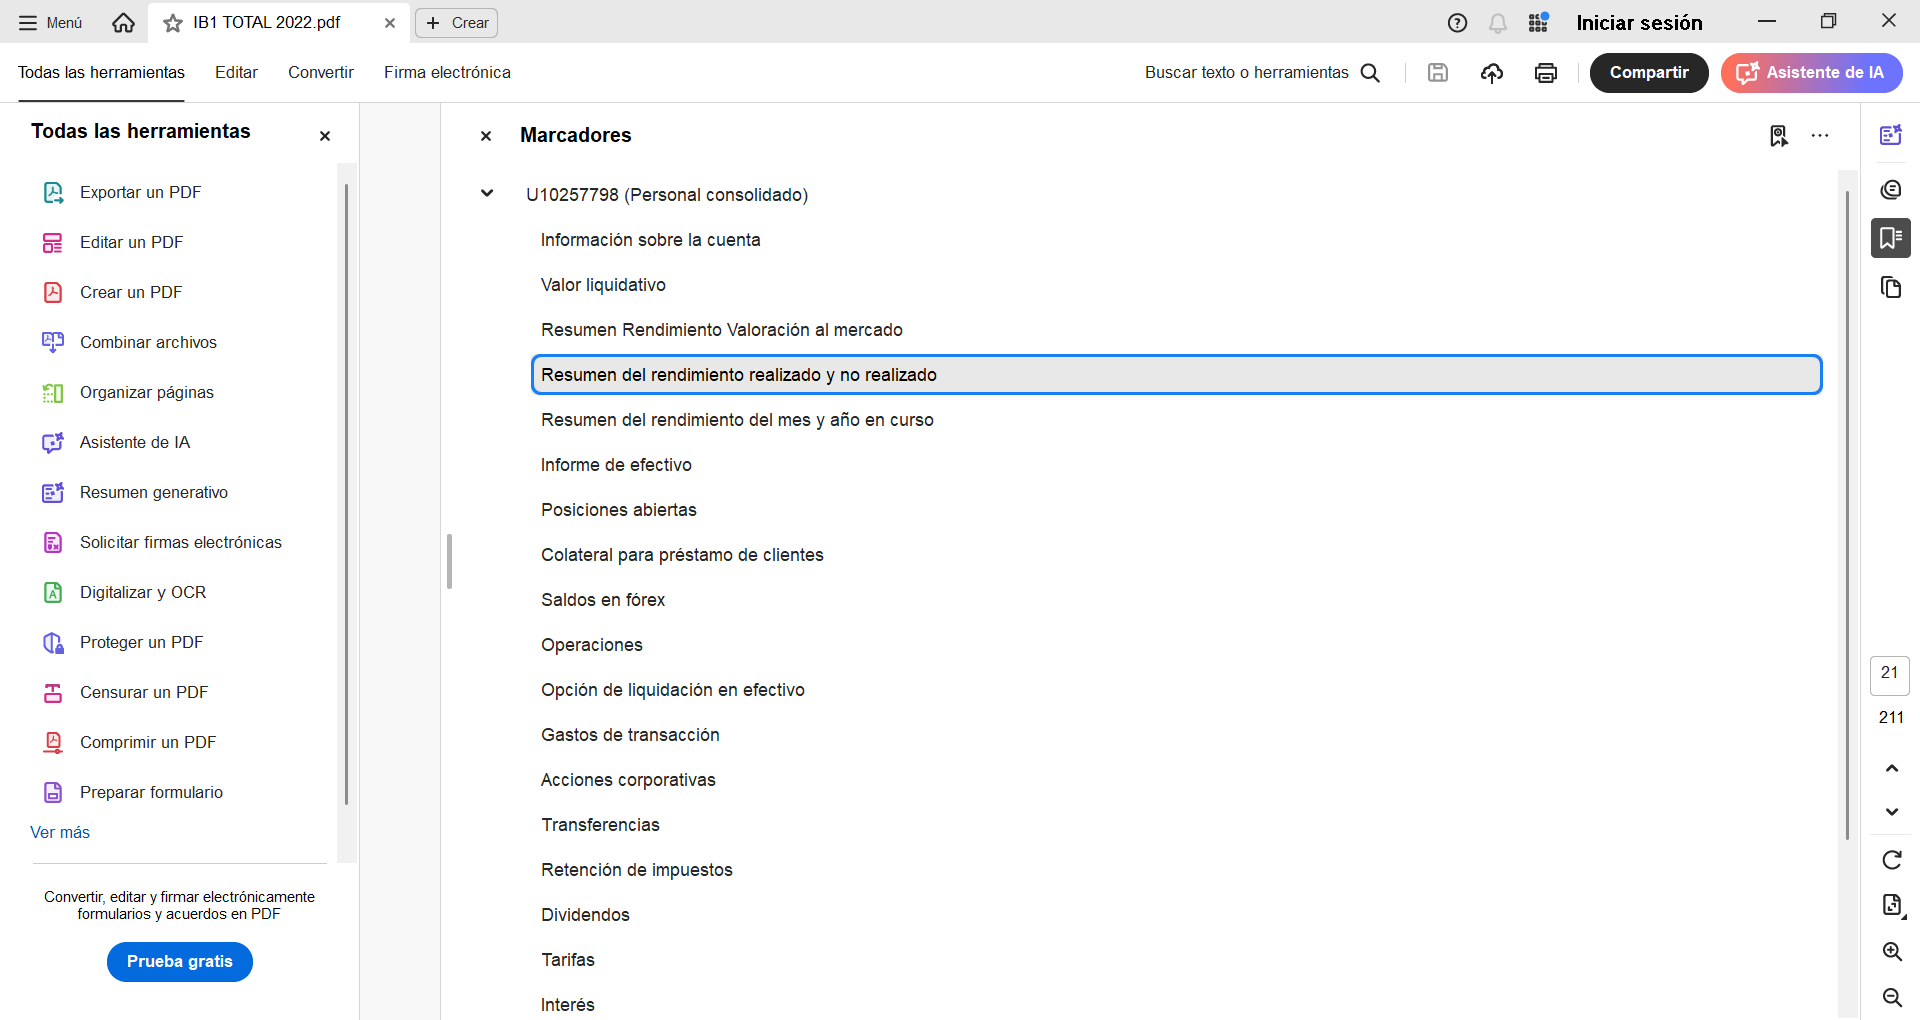Open page display settings icon
1920x1020 pixels.
[1892, 906]
